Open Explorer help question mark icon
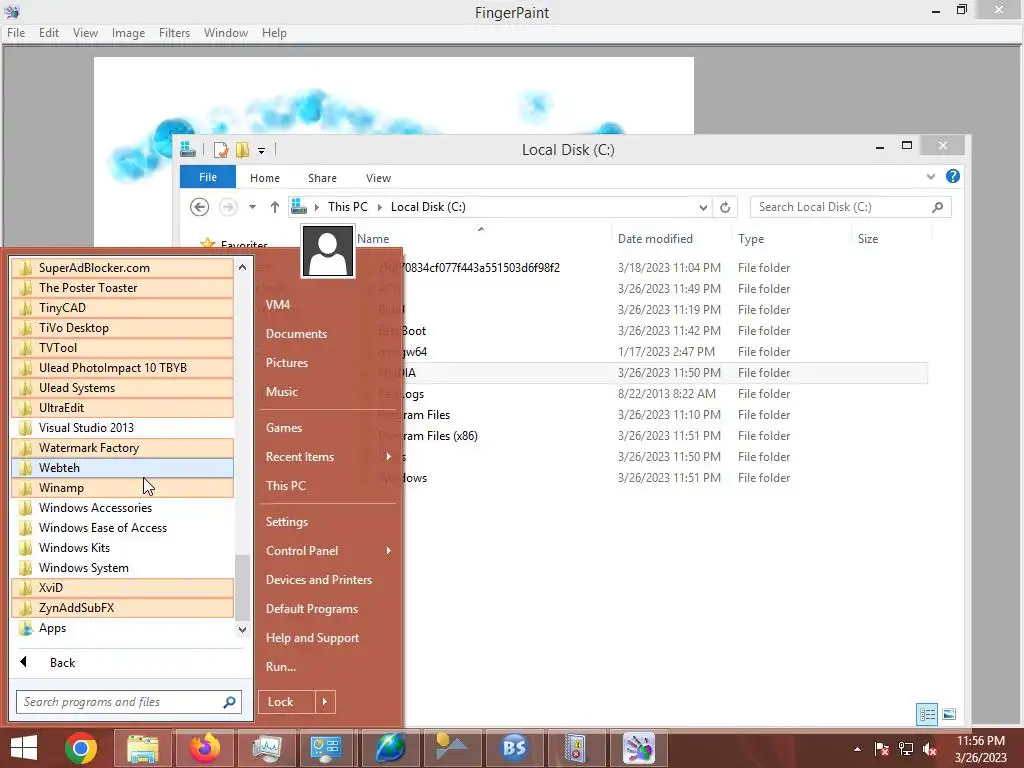This screenshot has height=768, width=1024. coord(953,176)
